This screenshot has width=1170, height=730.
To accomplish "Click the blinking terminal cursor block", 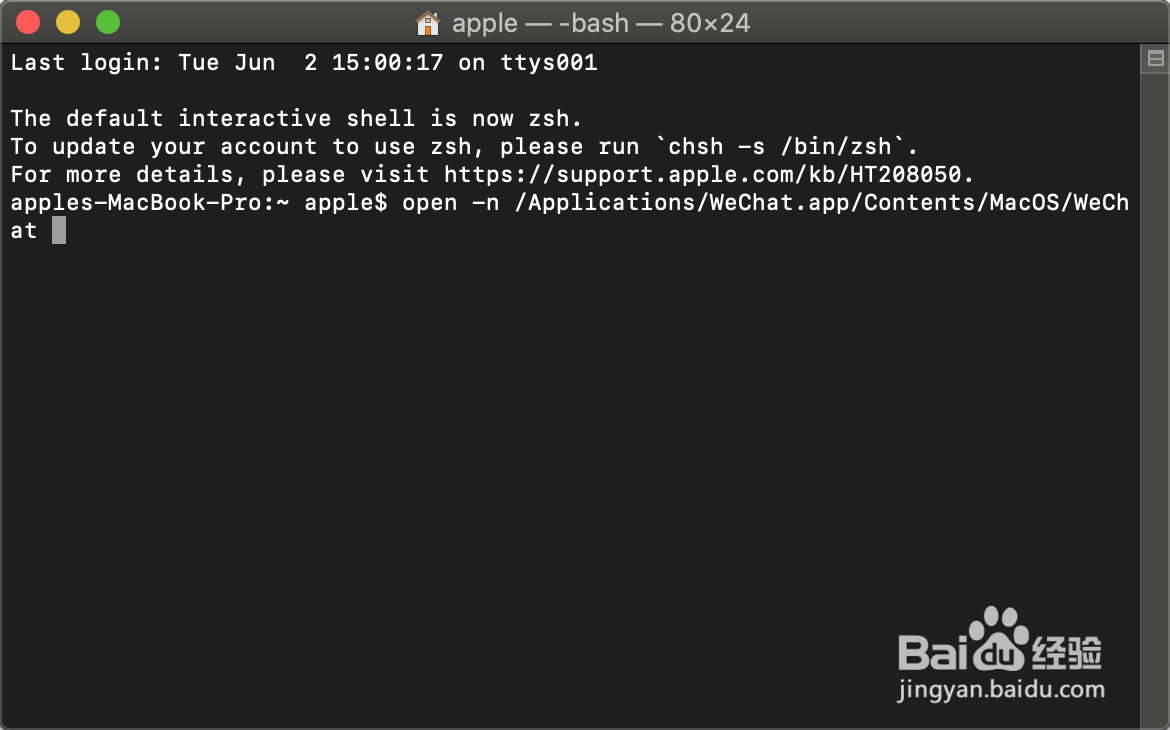I will tap(59, 231).
